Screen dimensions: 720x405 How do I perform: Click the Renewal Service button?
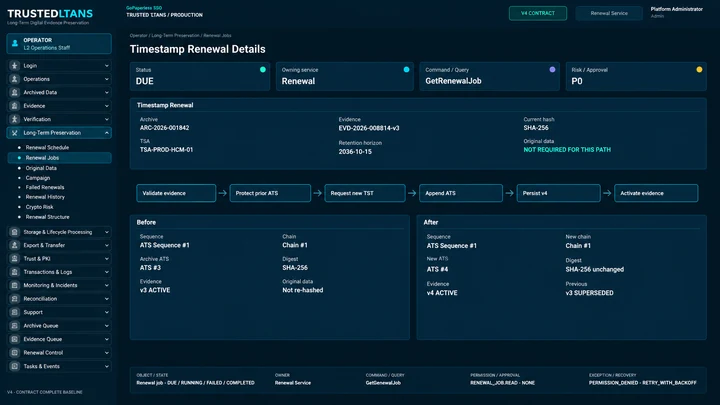point(609,13)
